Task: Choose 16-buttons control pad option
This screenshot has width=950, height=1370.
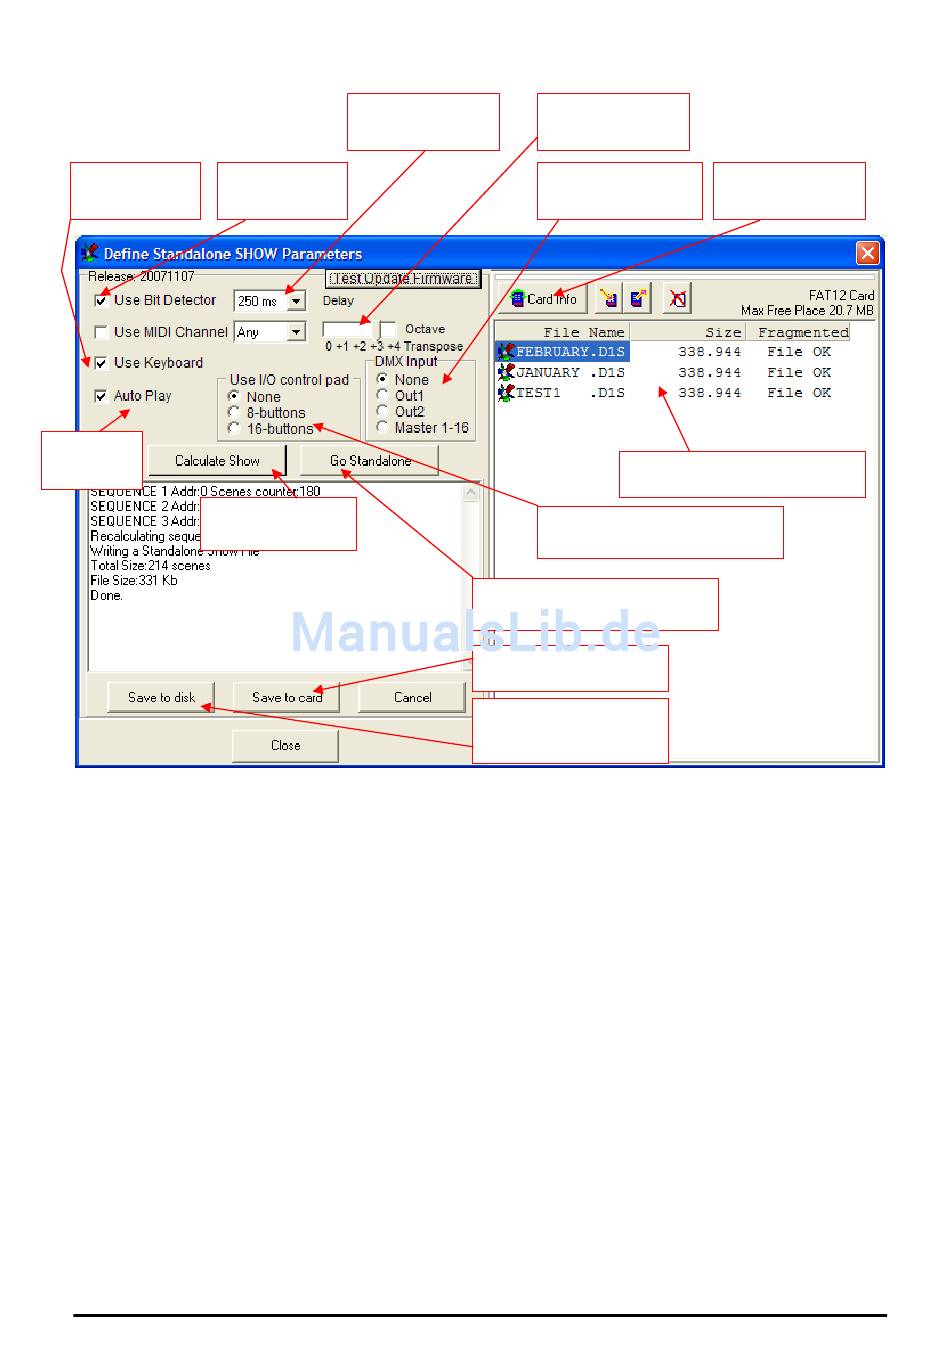Action: (x=234, y=428)
